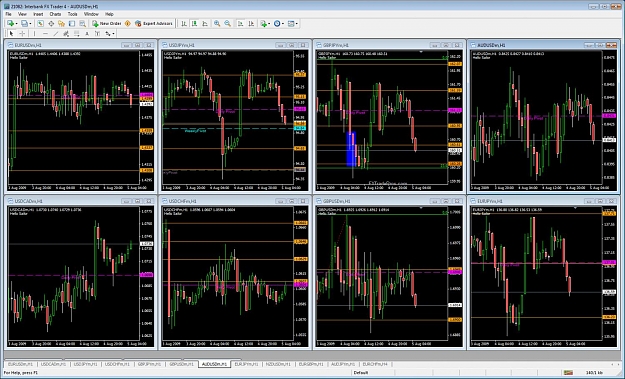This screenshot has width=625, height=379.
Task: Toggle Chart Shift
Action: pyautogui.click(x=251, y=24)
